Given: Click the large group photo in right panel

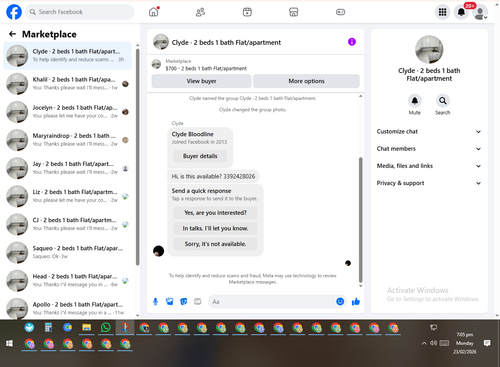Looking at the screenshot, I should coord(429,50).
